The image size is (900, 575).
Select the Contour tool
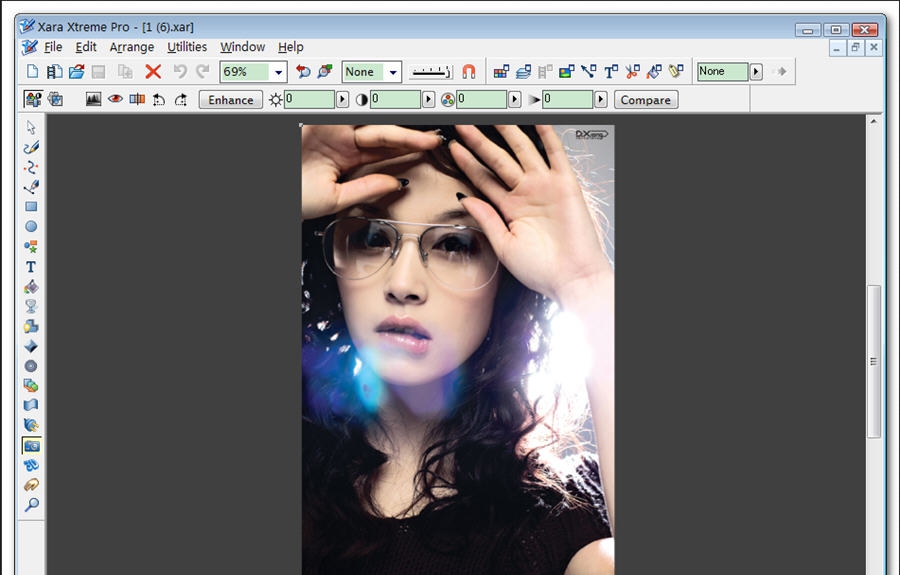[x=31, y=366]
